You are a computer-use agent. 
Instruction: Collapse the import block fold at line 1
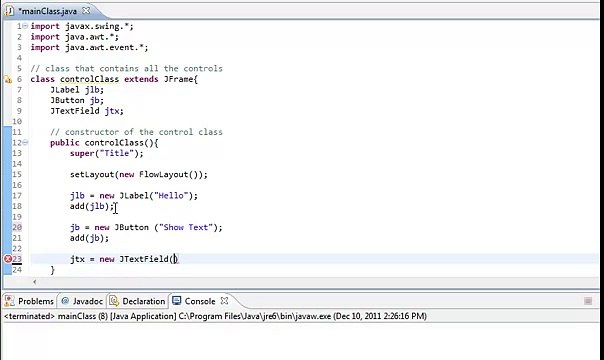click(x=25, y=26)
